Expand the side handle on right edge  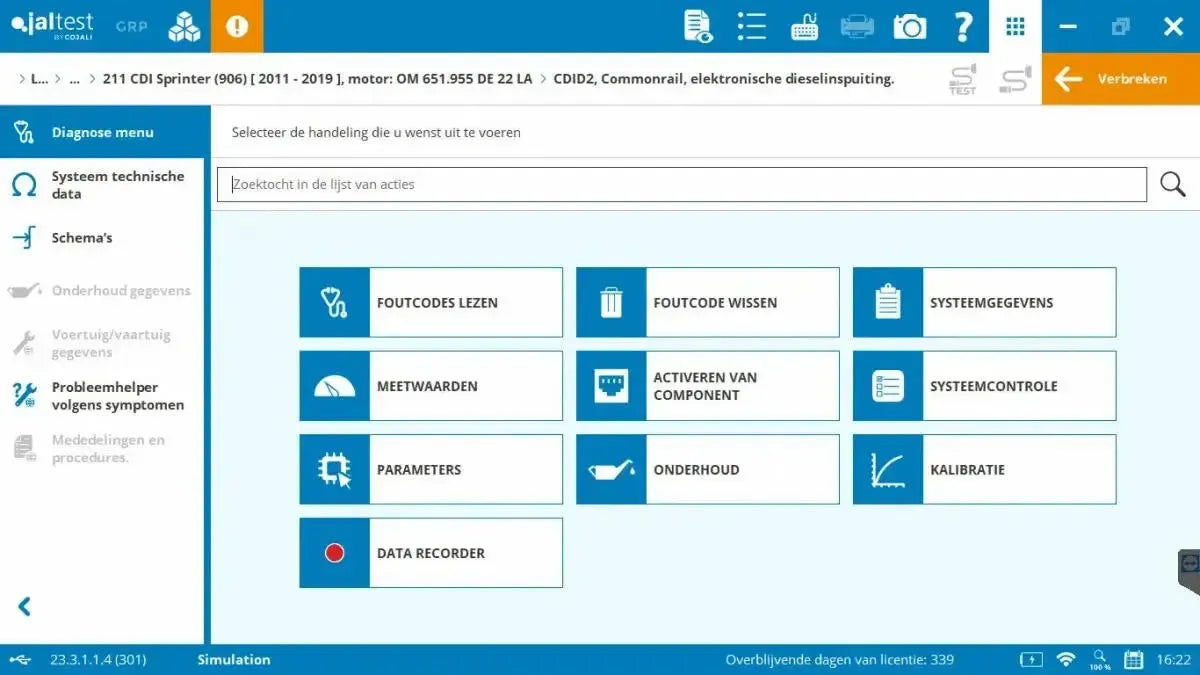tap(1189, 564)
